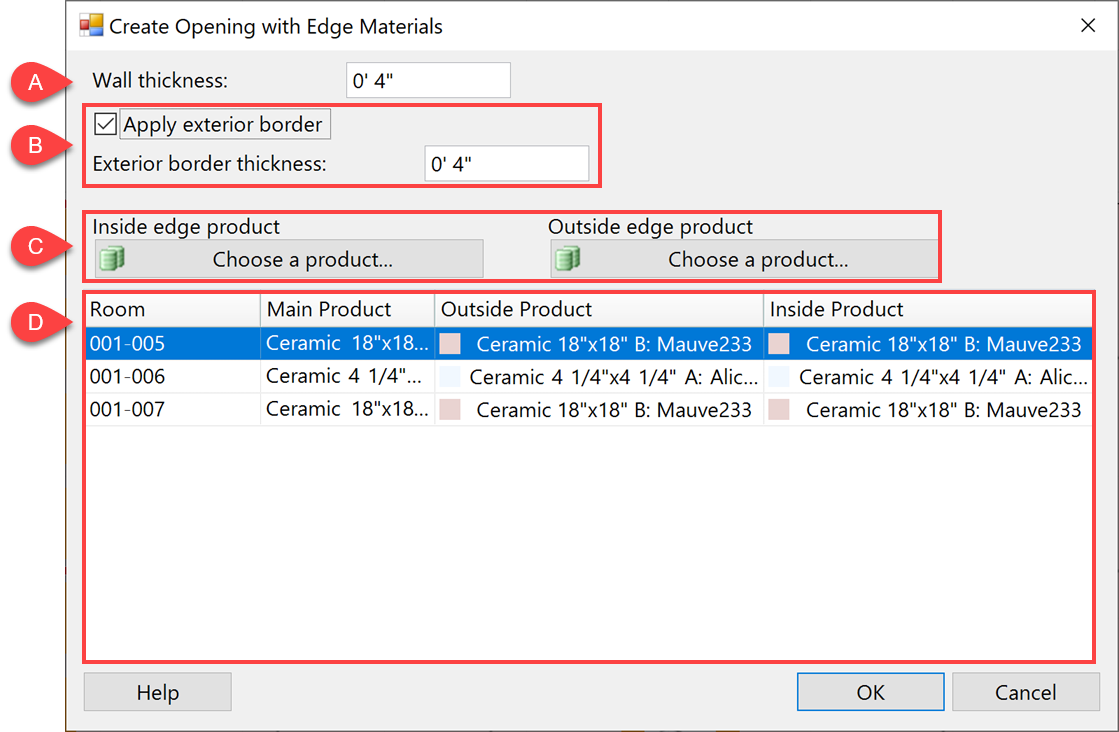Click Inside Product swatch for room 001-005
Viewport: 1119px width, 732px height.
pos(779,344)
